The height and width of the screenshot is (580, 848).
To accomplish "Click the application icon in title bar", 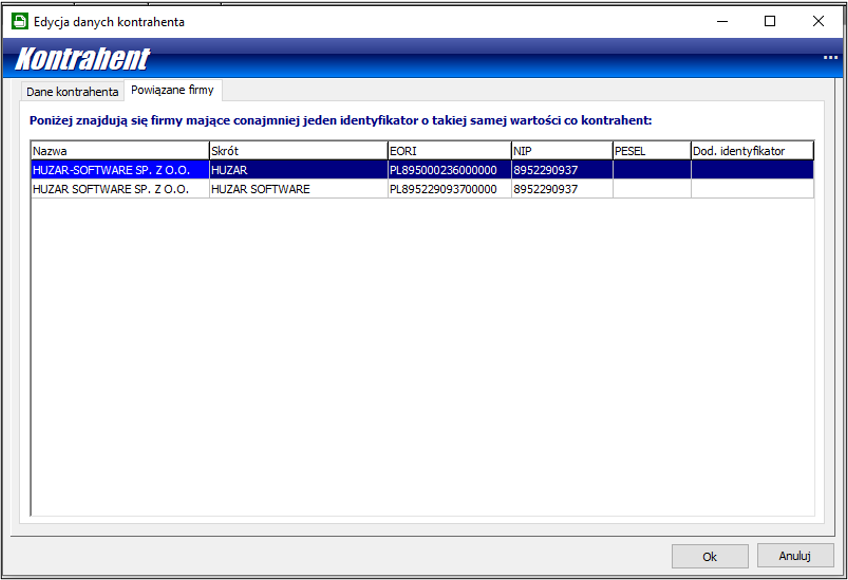I will [19, 21].
